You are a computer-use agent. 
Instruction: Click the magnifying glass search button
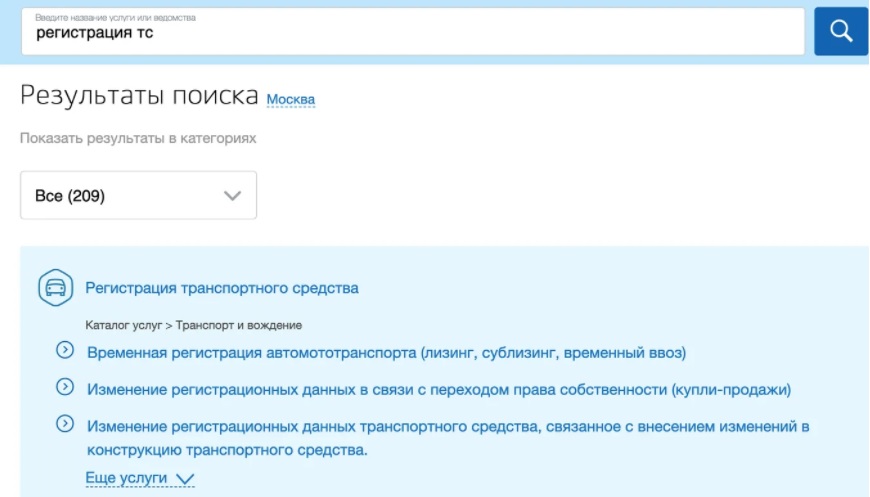tap(840, 31)
